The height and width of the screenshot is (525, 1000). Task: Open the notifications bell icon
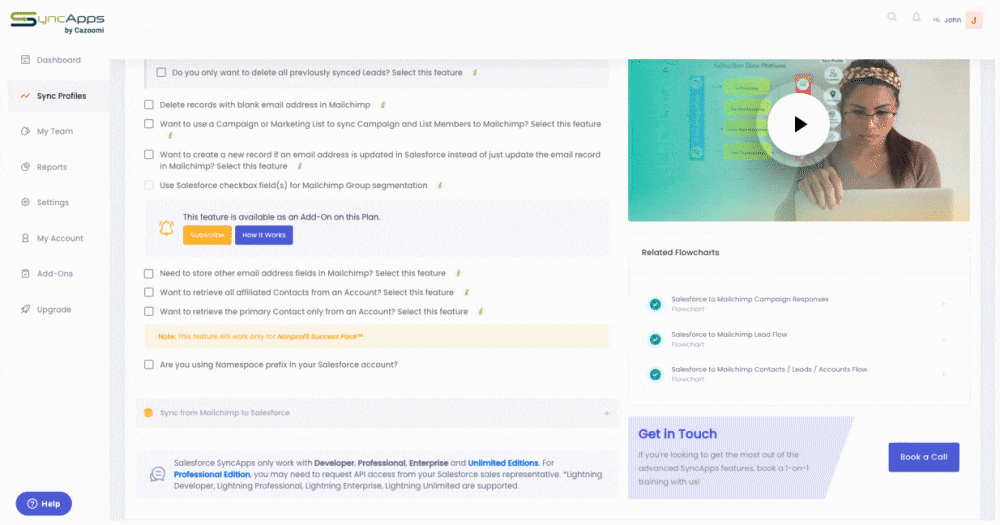pyautogui.click(x=916, y=17)
